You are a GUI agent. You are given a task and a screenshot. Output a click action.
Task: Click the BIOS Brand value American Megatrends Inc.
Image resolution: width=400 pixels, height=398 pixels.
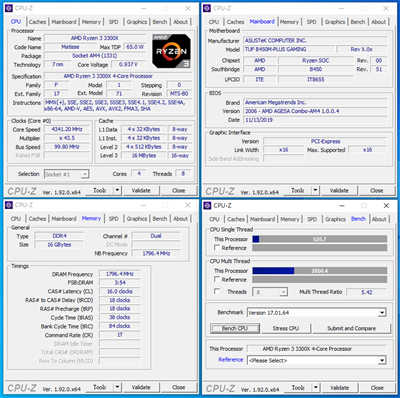pos(315,102)
